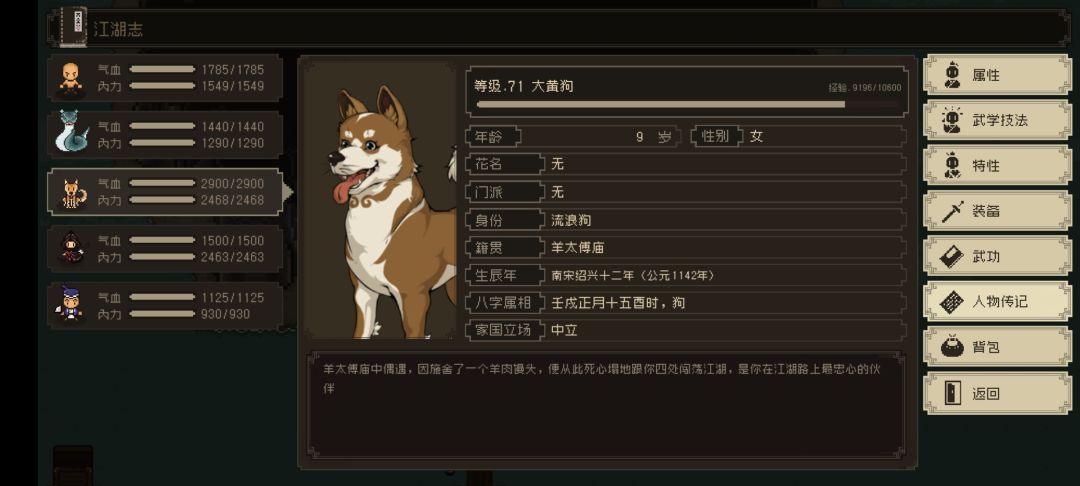Click the 江湖志 book icon
The image size is (1080, 486).
[74, 27]
